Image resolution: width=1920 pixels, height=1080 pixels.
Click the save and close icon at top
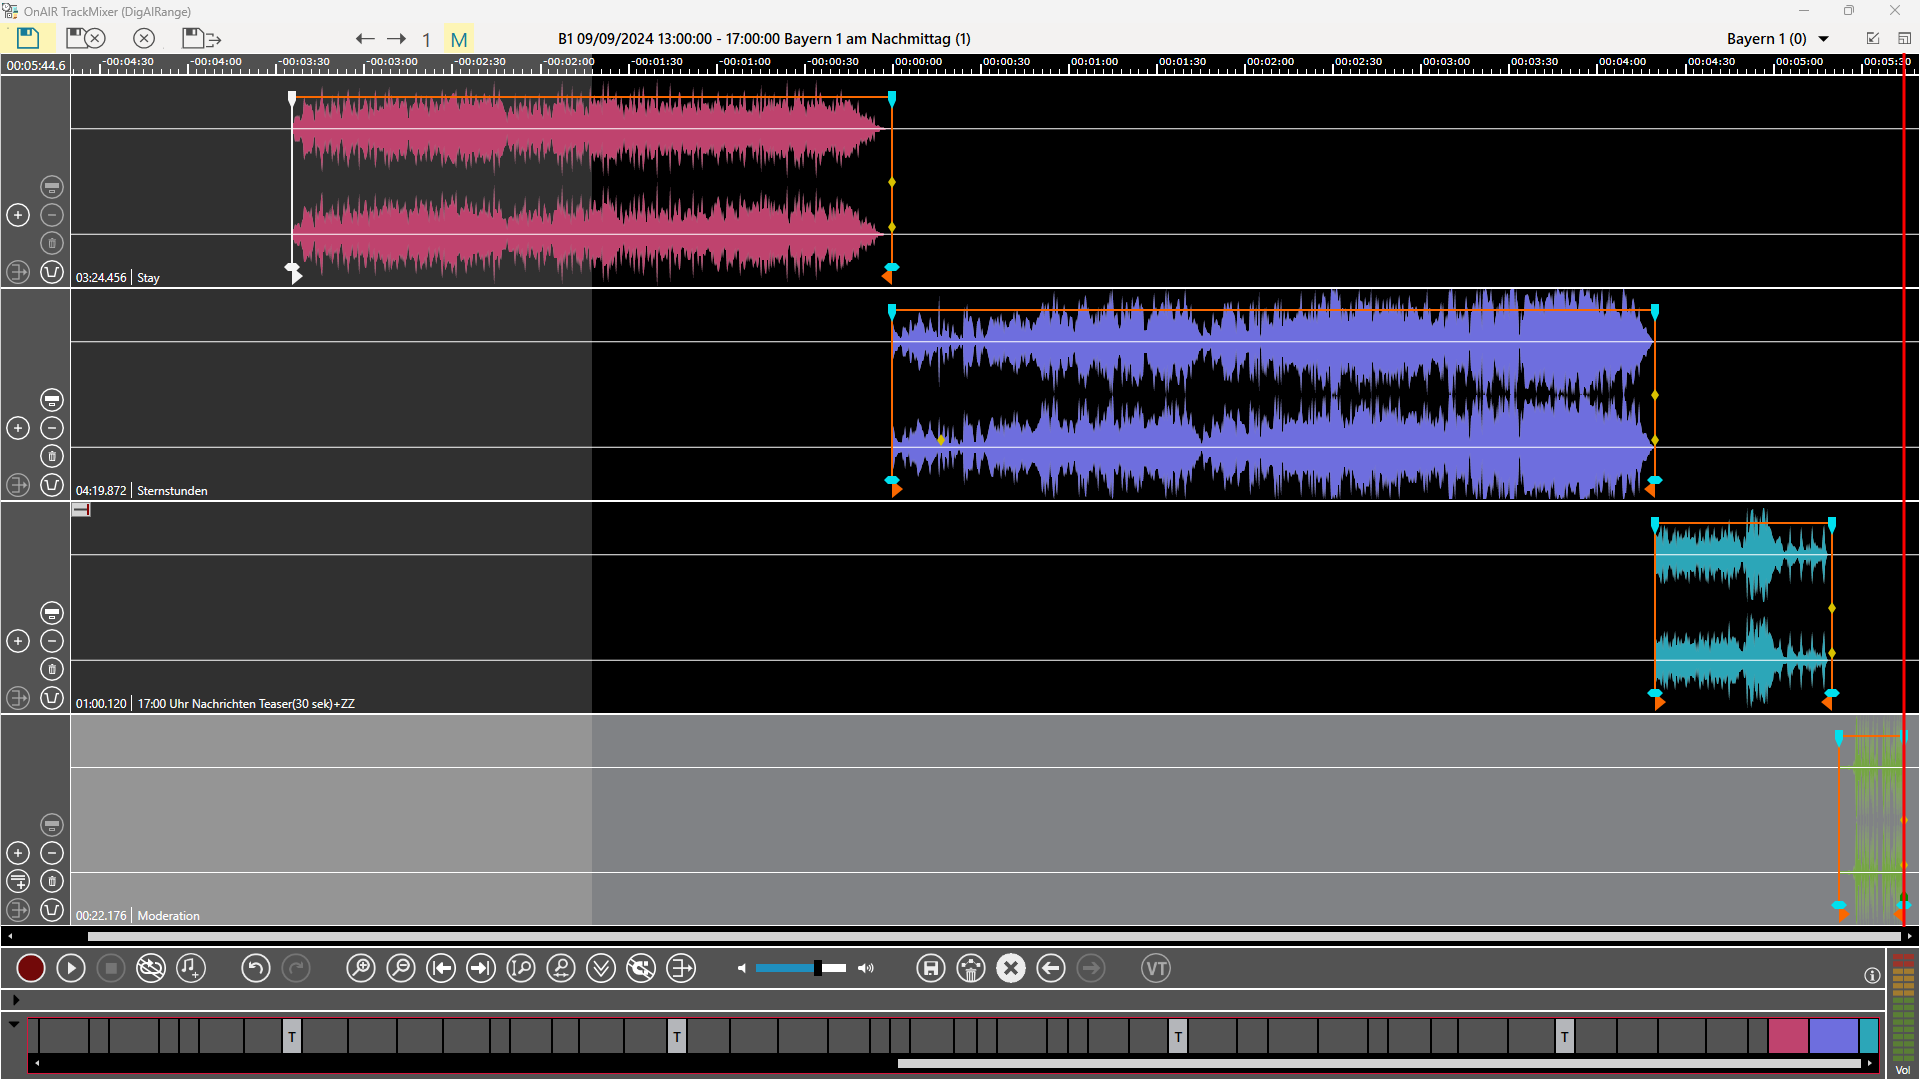(85, 39)
